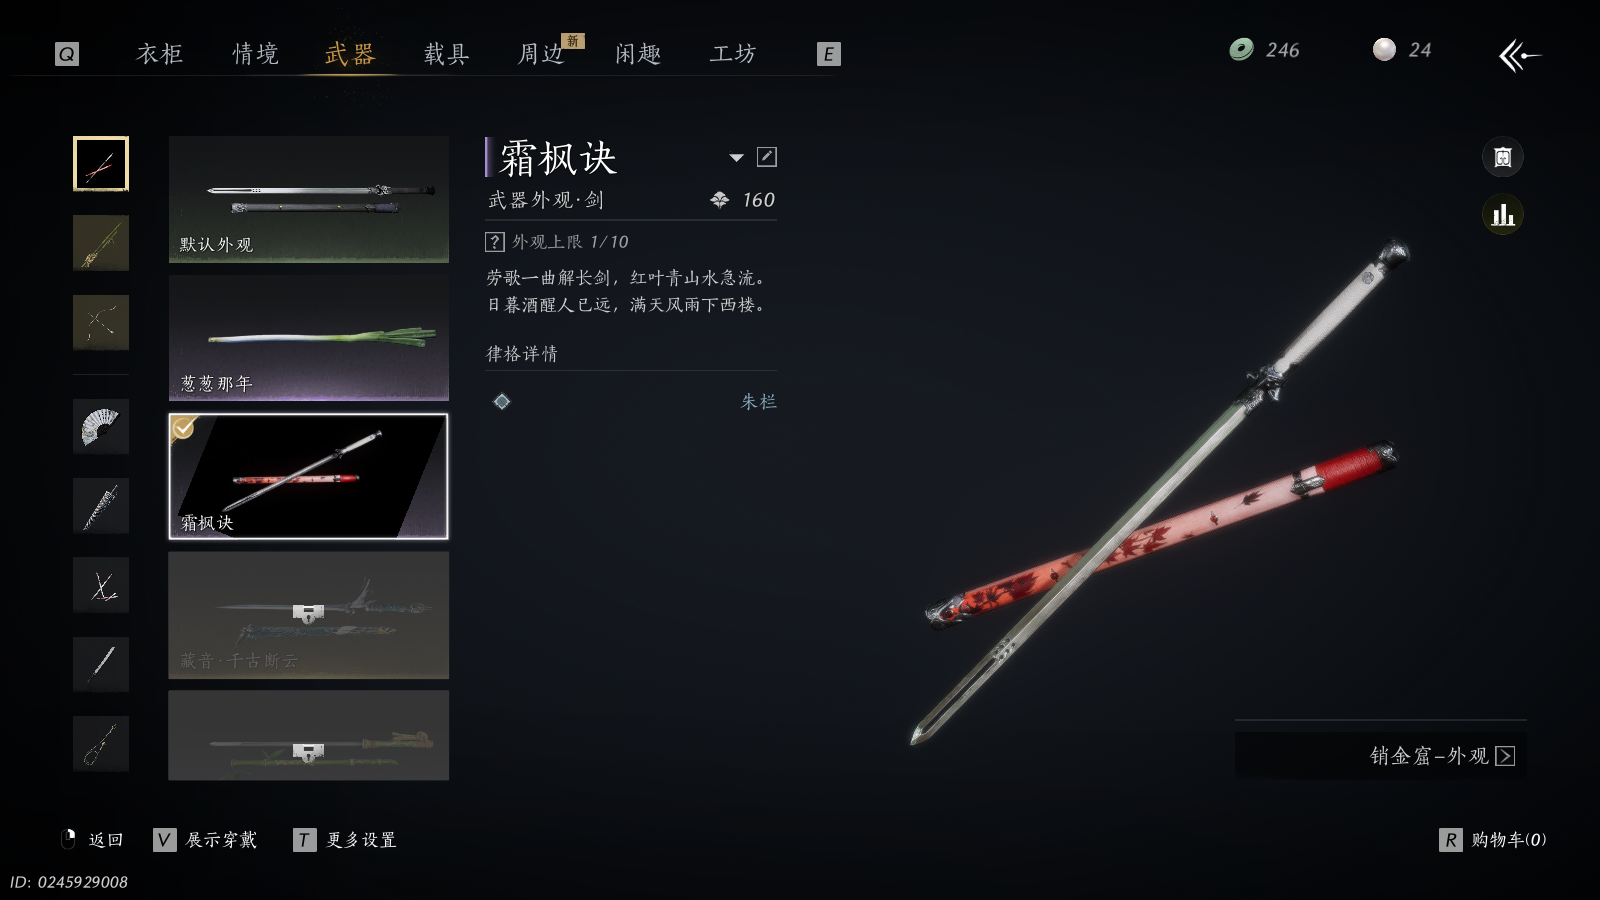Click the back arrow icon top right
This screenshot has width=1600, height=900.
(1519, 55)
